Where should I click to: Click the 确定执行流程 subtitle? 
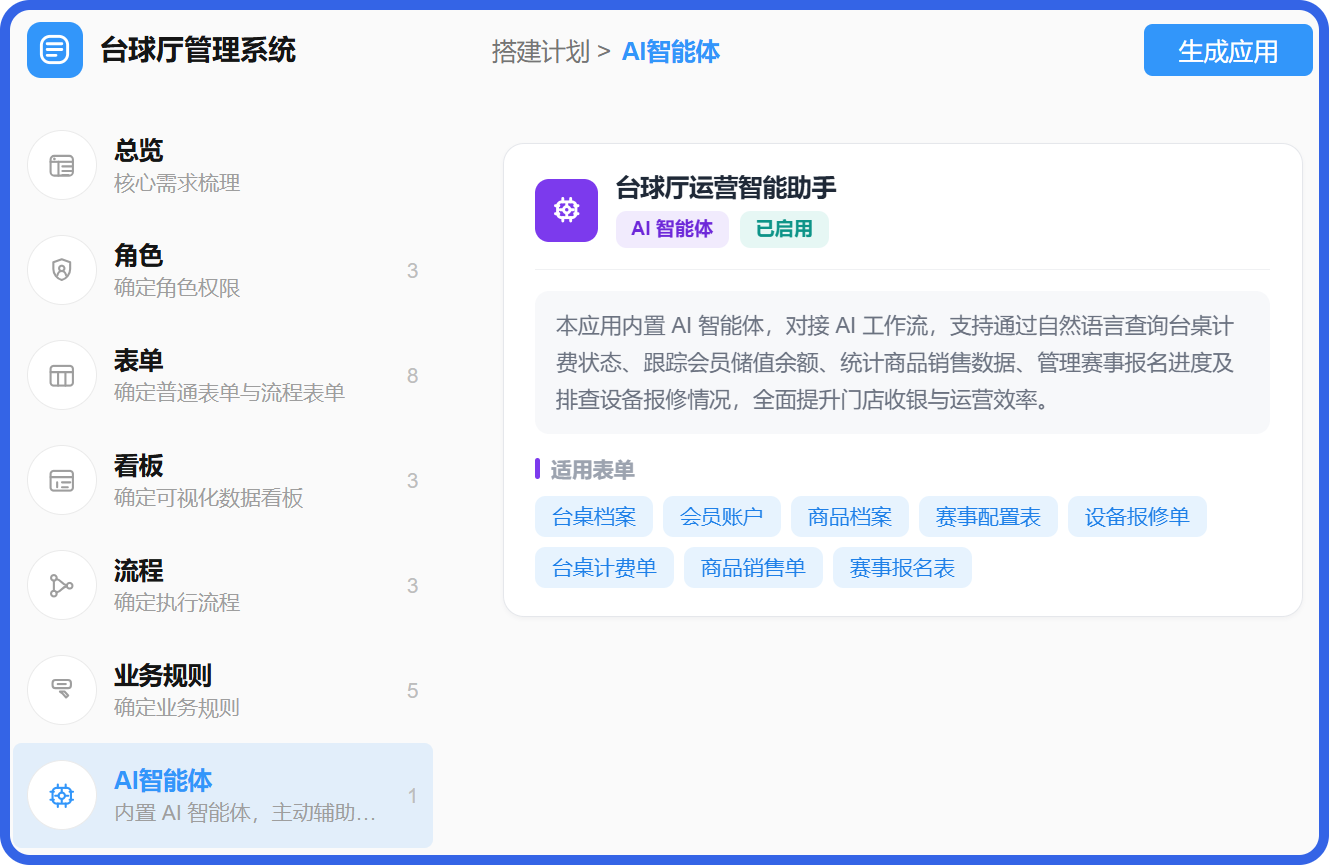point(177,603)
